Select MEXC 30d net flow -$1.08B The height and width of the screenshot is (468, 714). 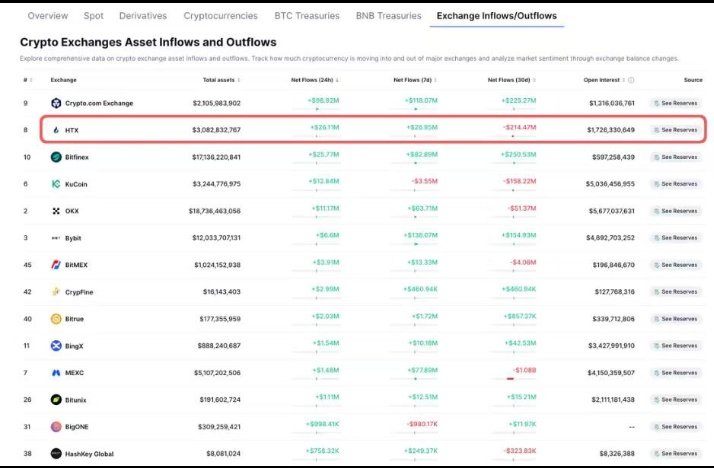click(x=524, y=370)
